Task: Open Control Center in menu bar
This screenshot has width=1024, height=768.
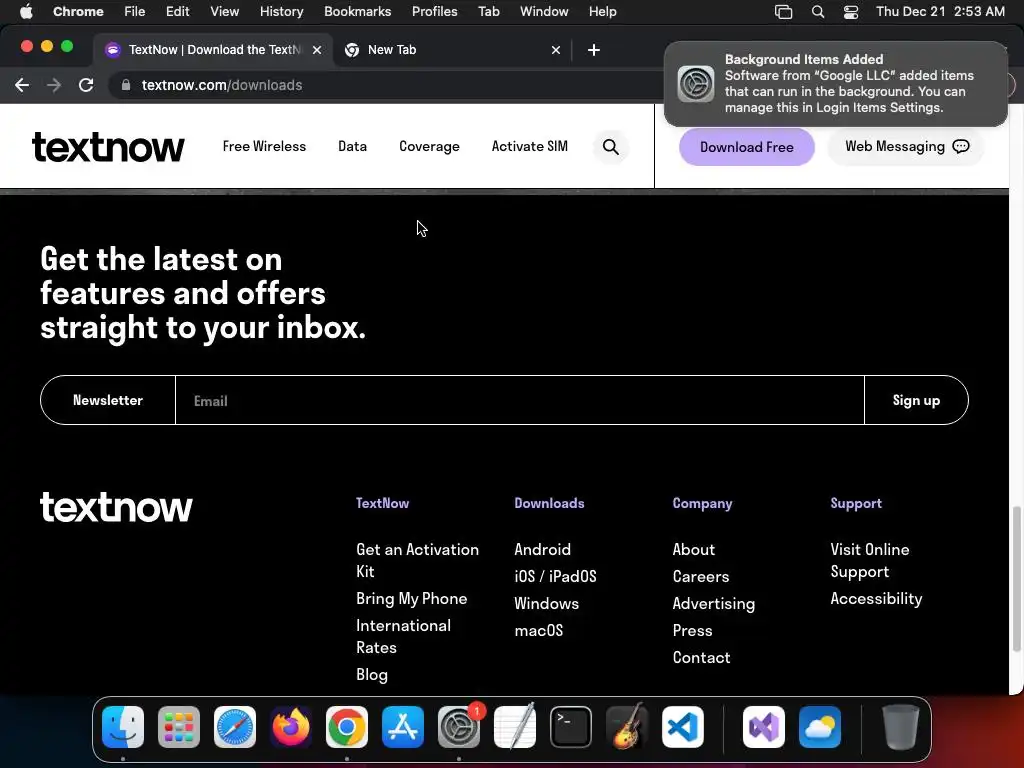Action: click(851, 11)
